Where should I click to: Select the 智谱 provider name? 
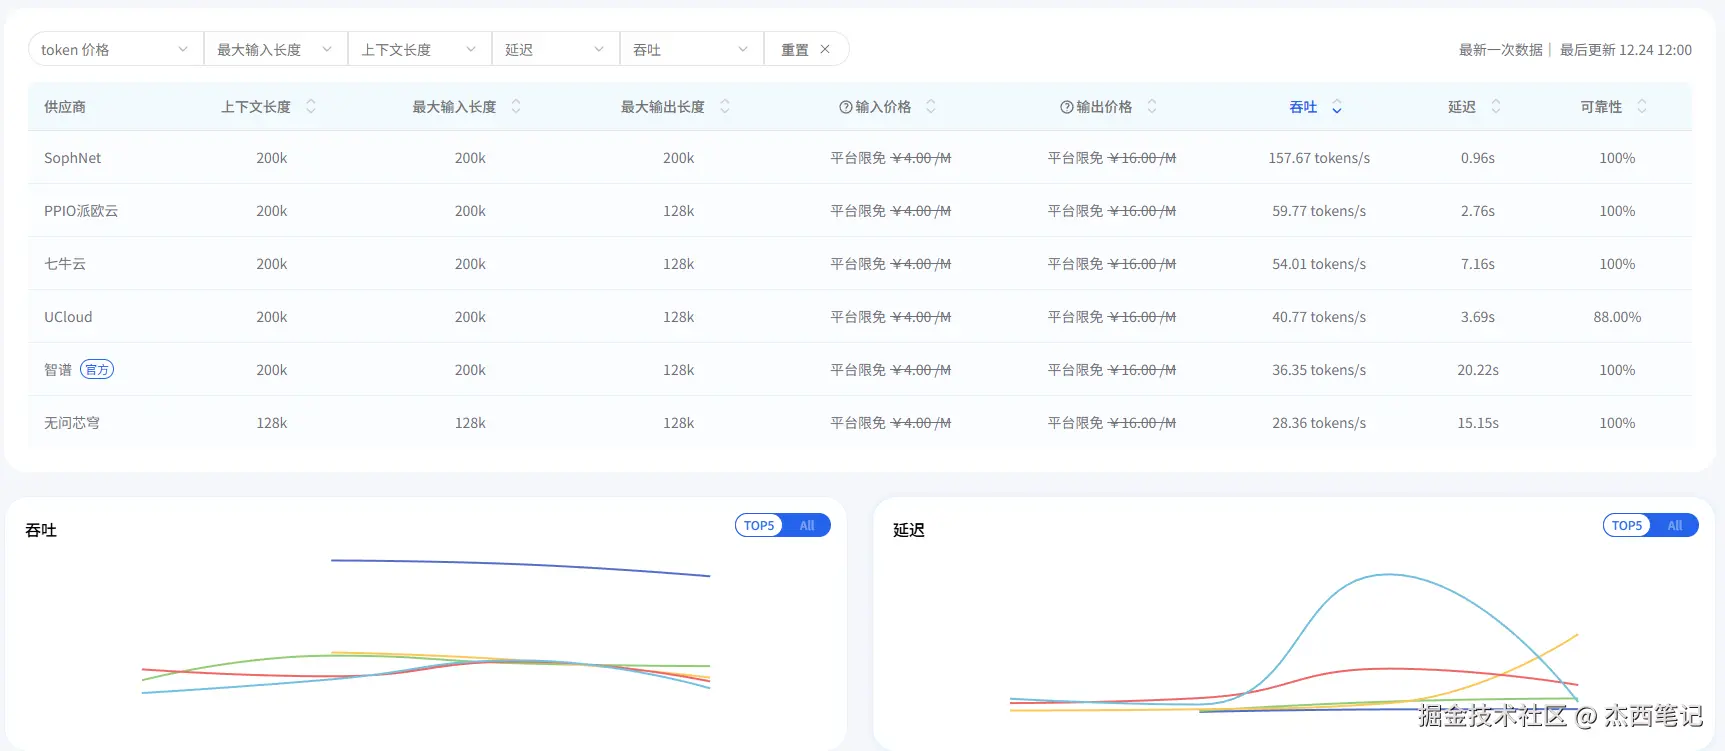pyautogui.click(x=58, y=370)
